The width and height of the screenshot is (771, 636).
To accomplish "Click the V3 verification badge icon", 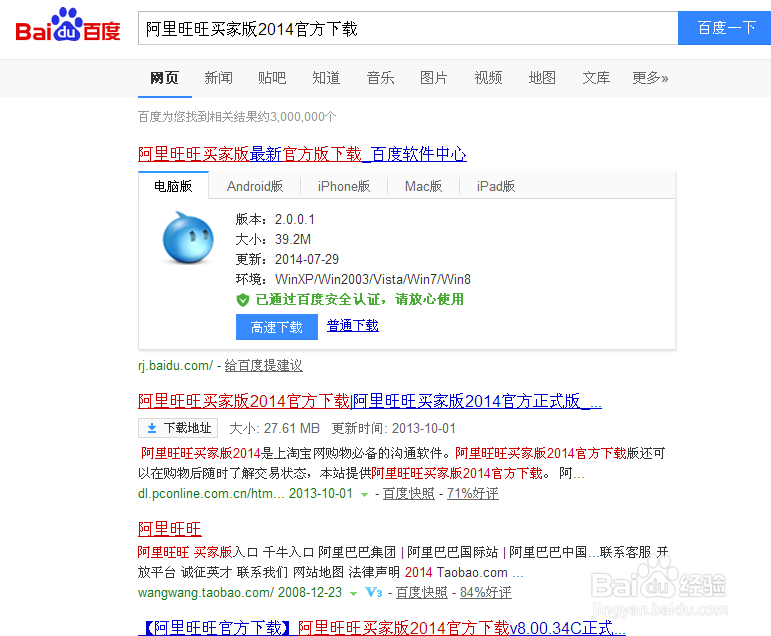I will 374,592.
